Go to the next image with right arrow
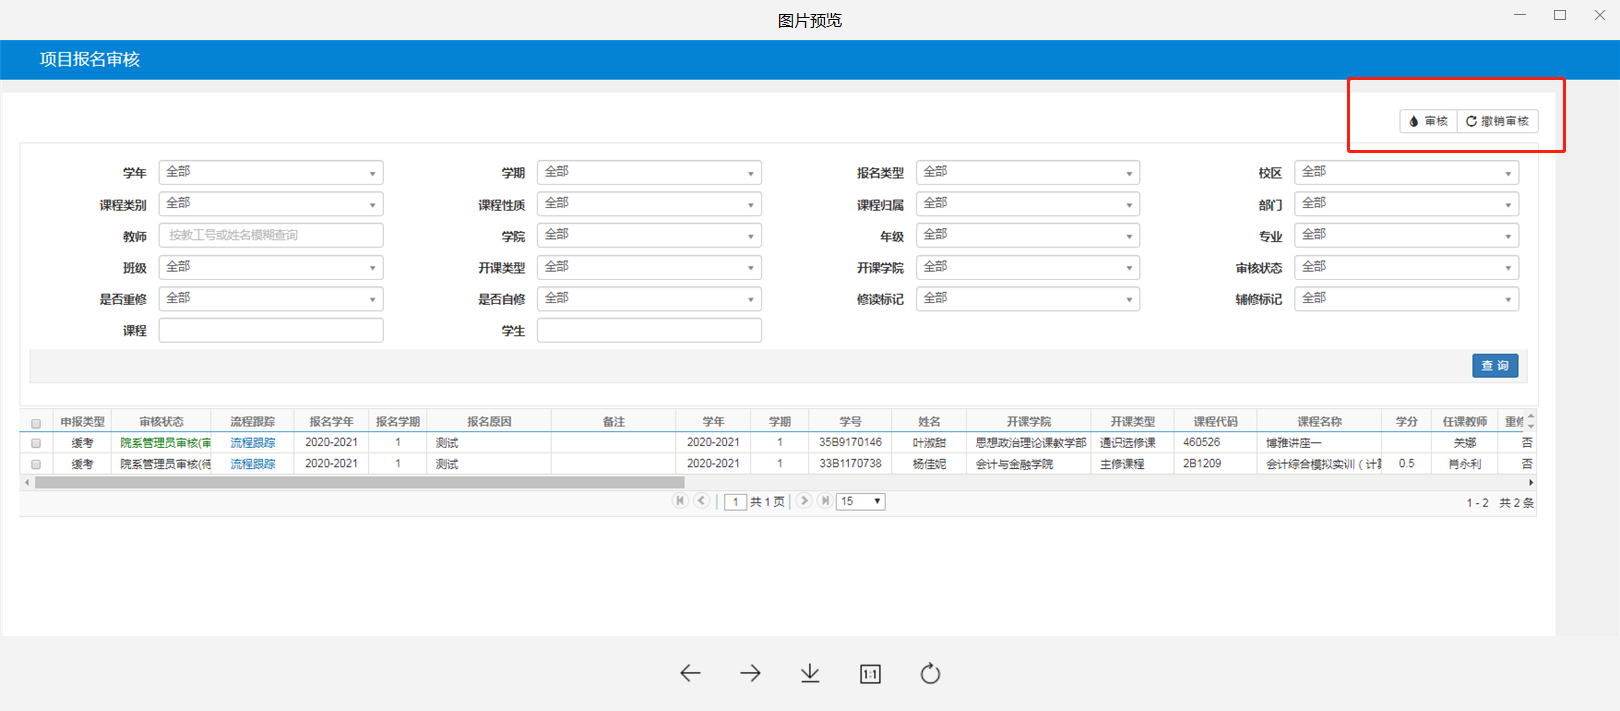The height and width of the screenshot is (711, 1620). pos(750,674)
